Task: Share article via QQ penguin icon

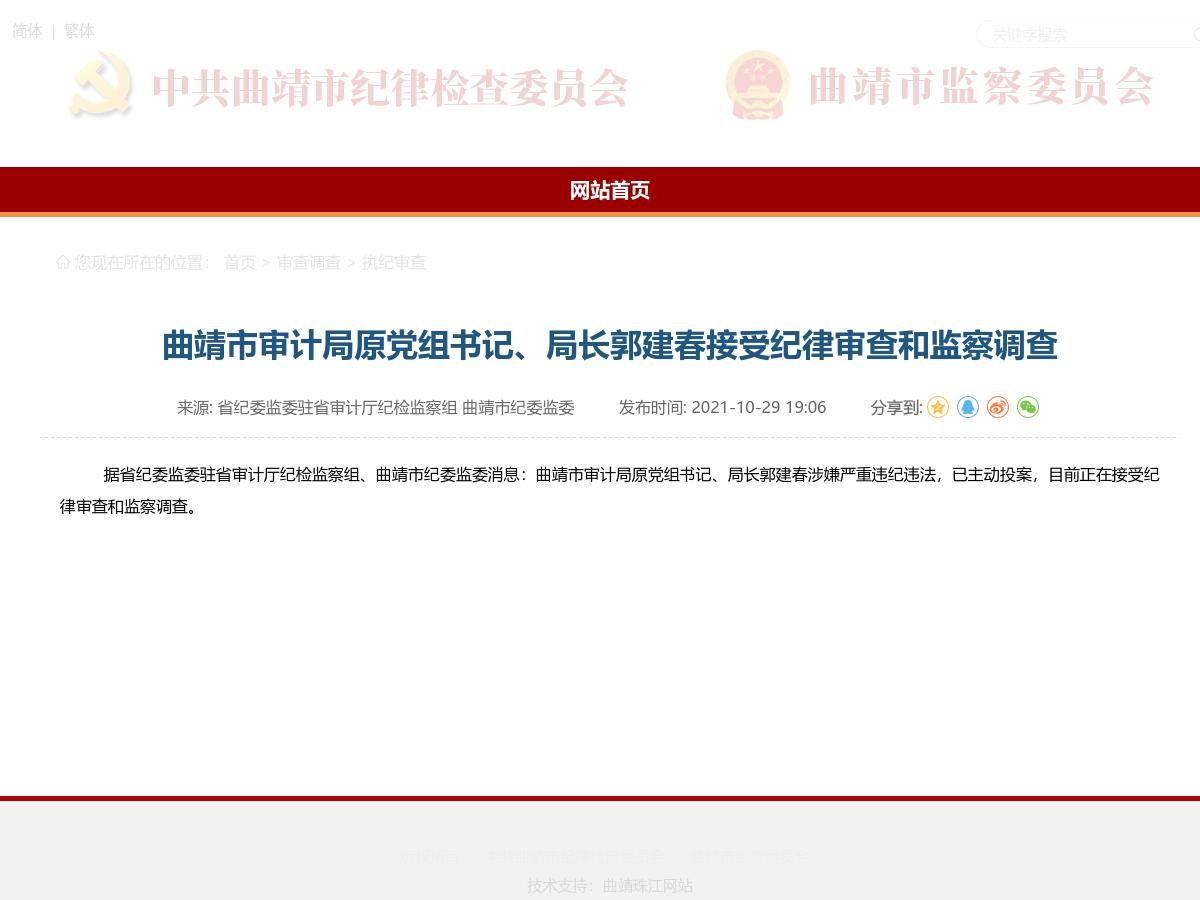Action: 967,407
